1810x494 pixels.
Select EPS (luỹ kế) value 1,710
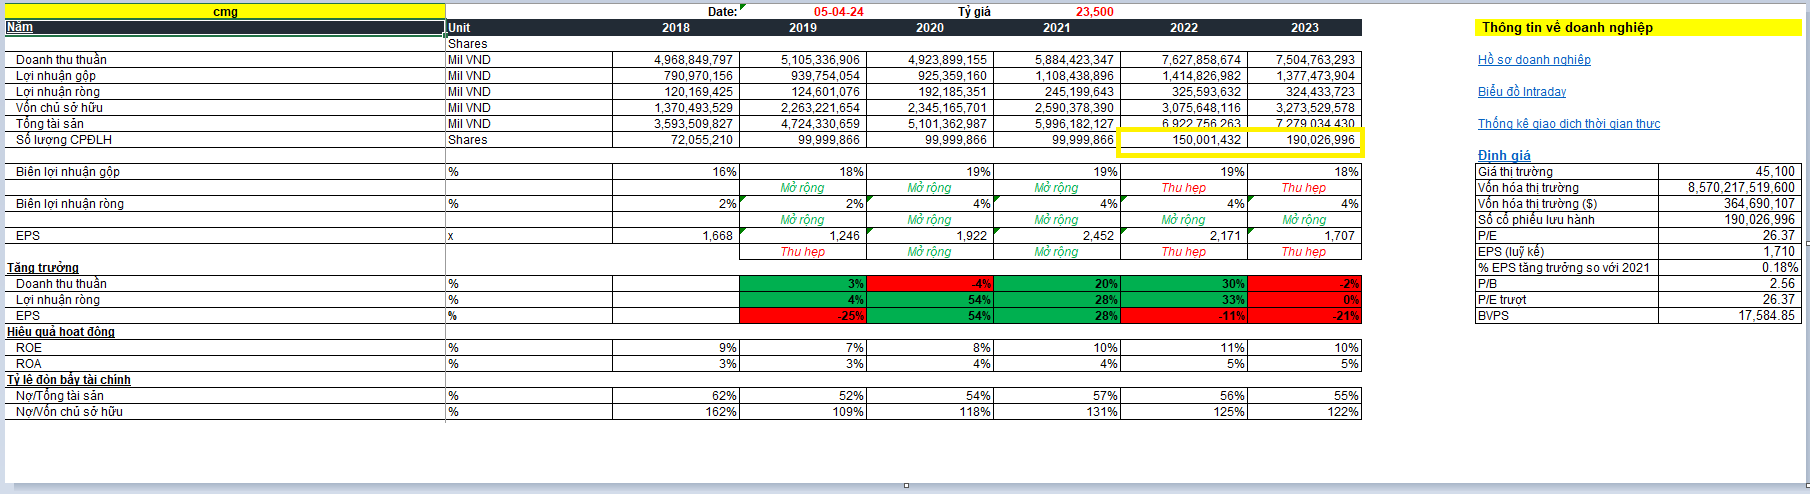(1728, 252)
